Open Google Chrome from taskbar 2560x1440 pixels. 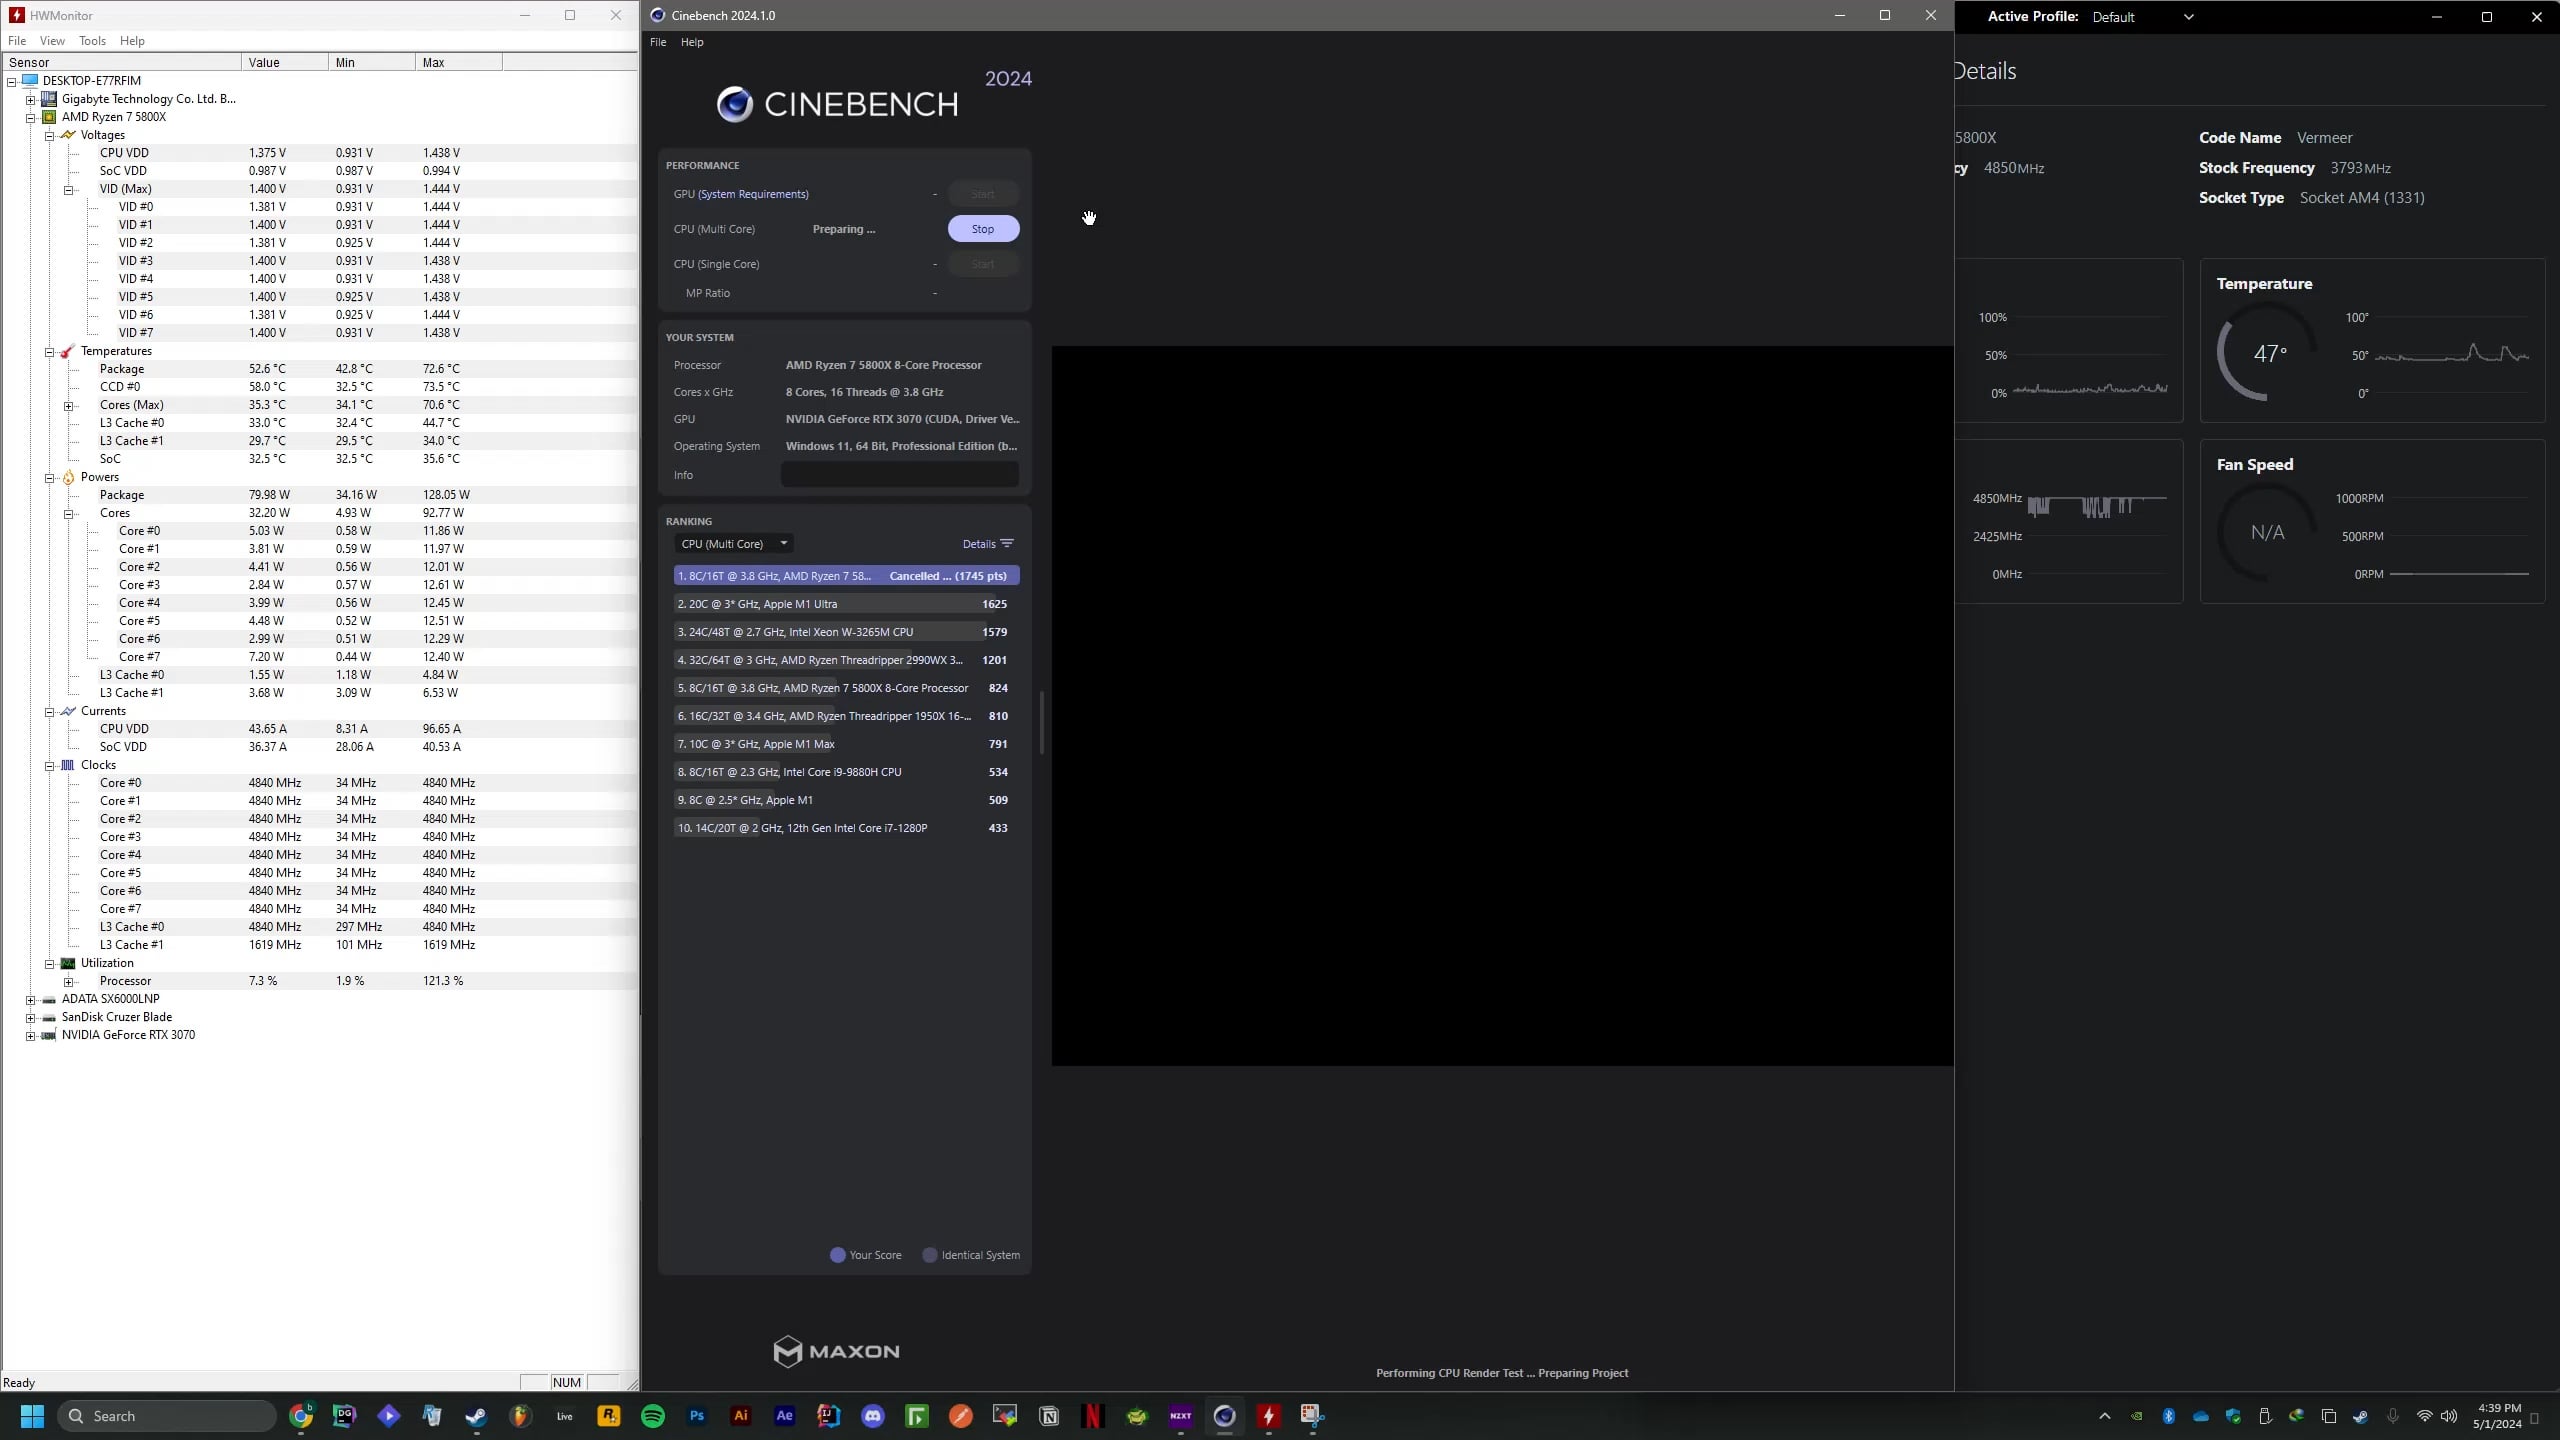[301, 1416]
